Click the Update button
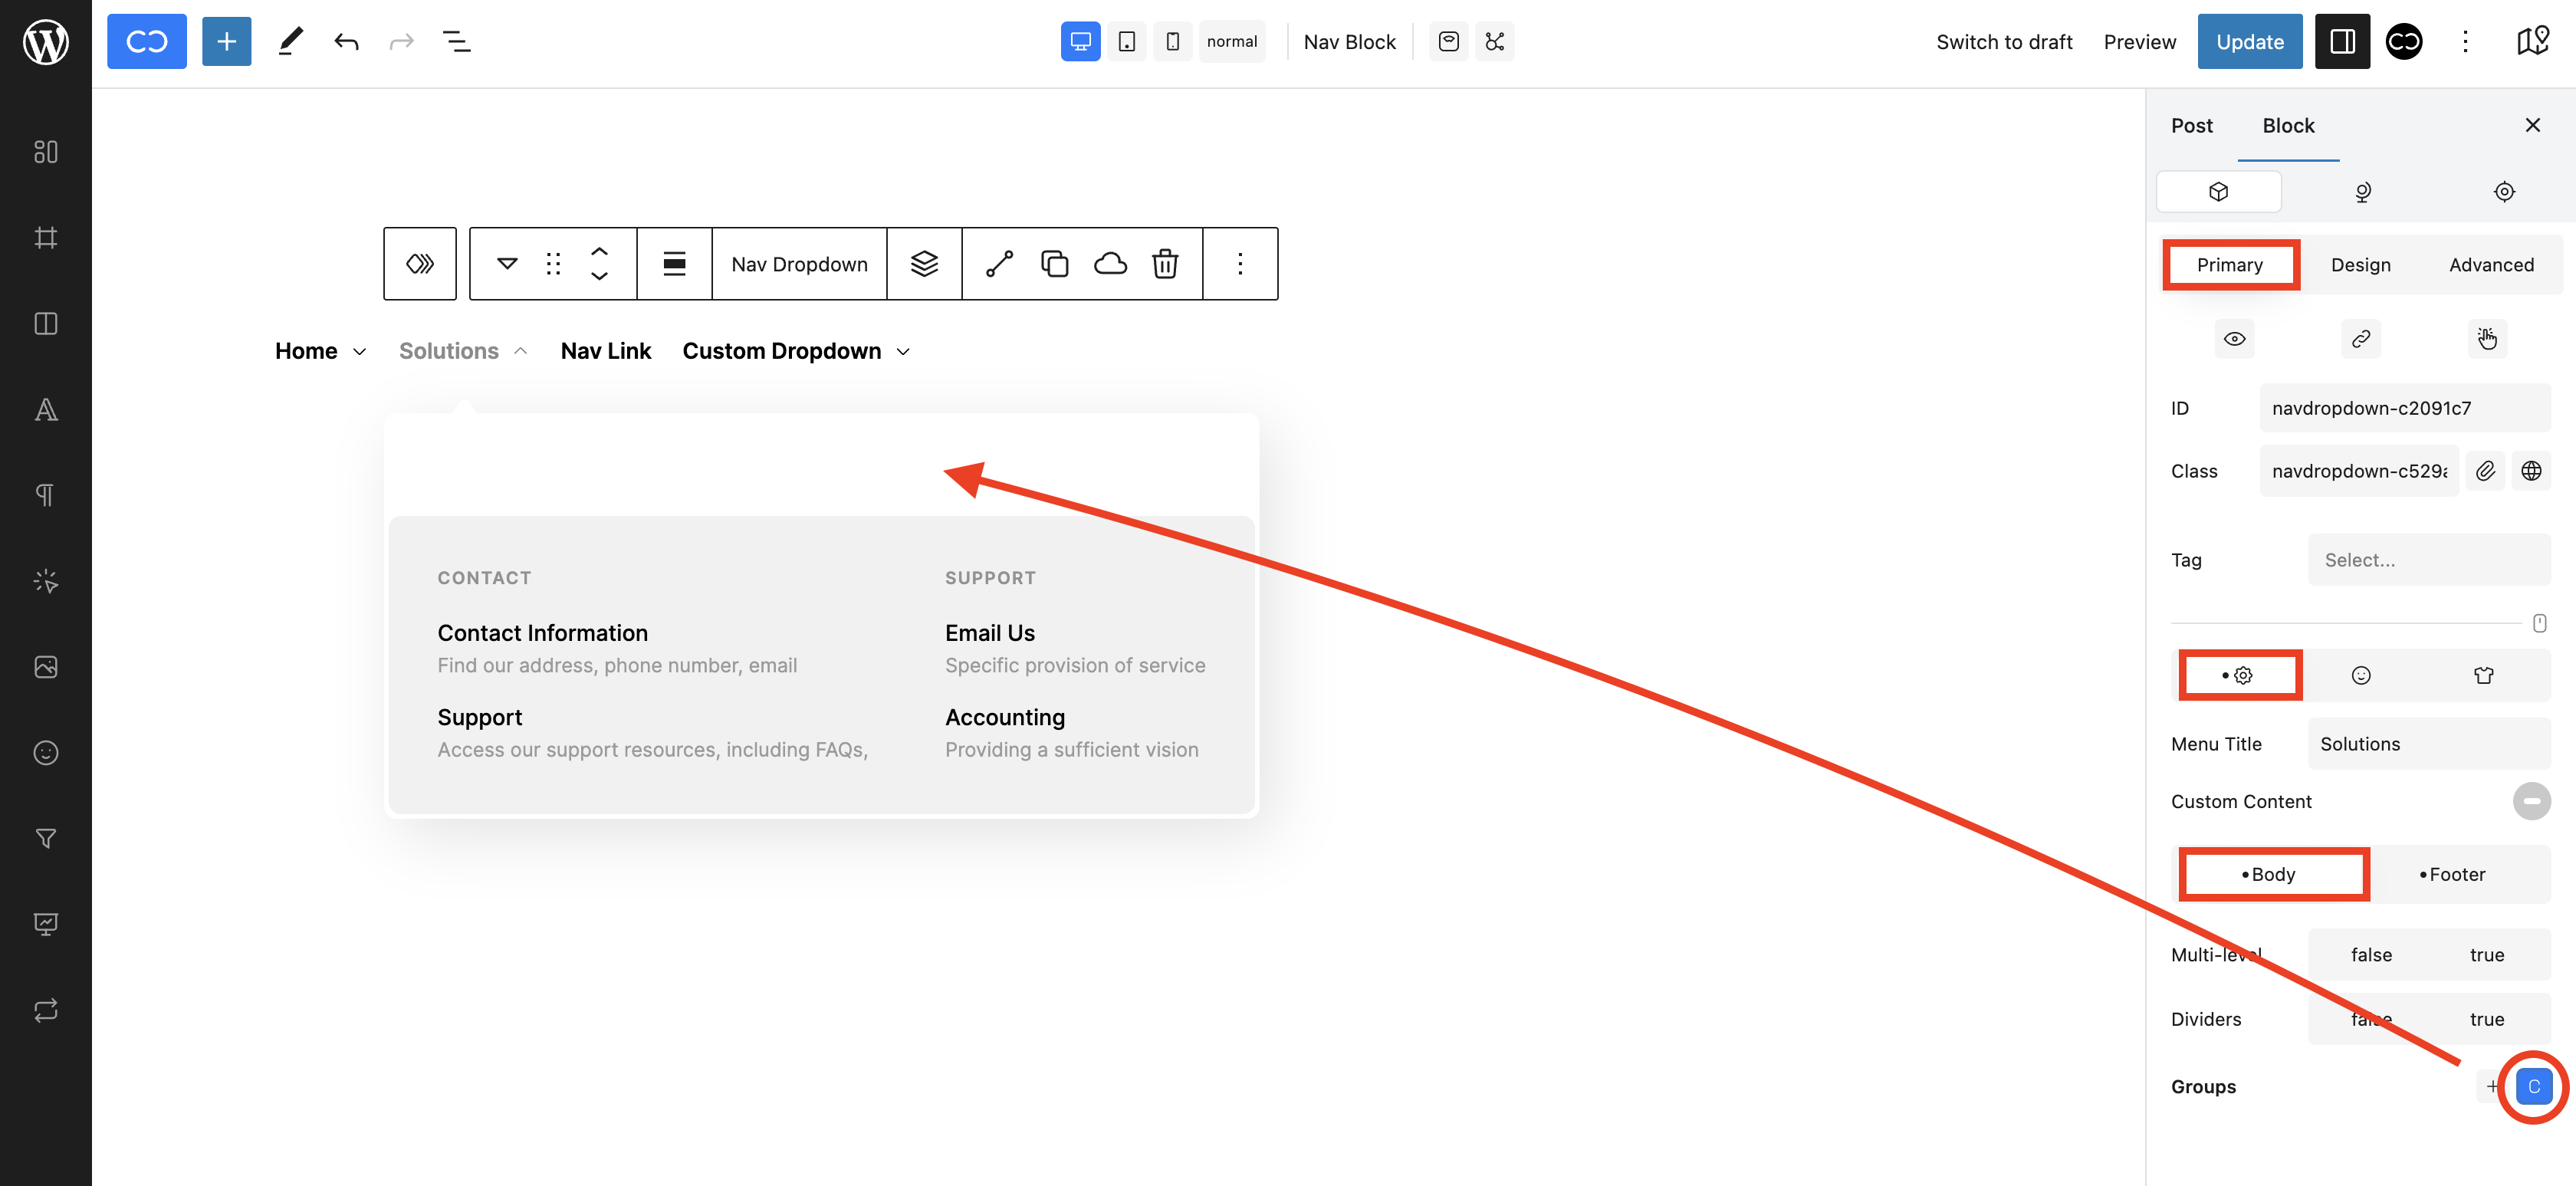This screenshot has height=1186, width=2576. pos(2249,42)
